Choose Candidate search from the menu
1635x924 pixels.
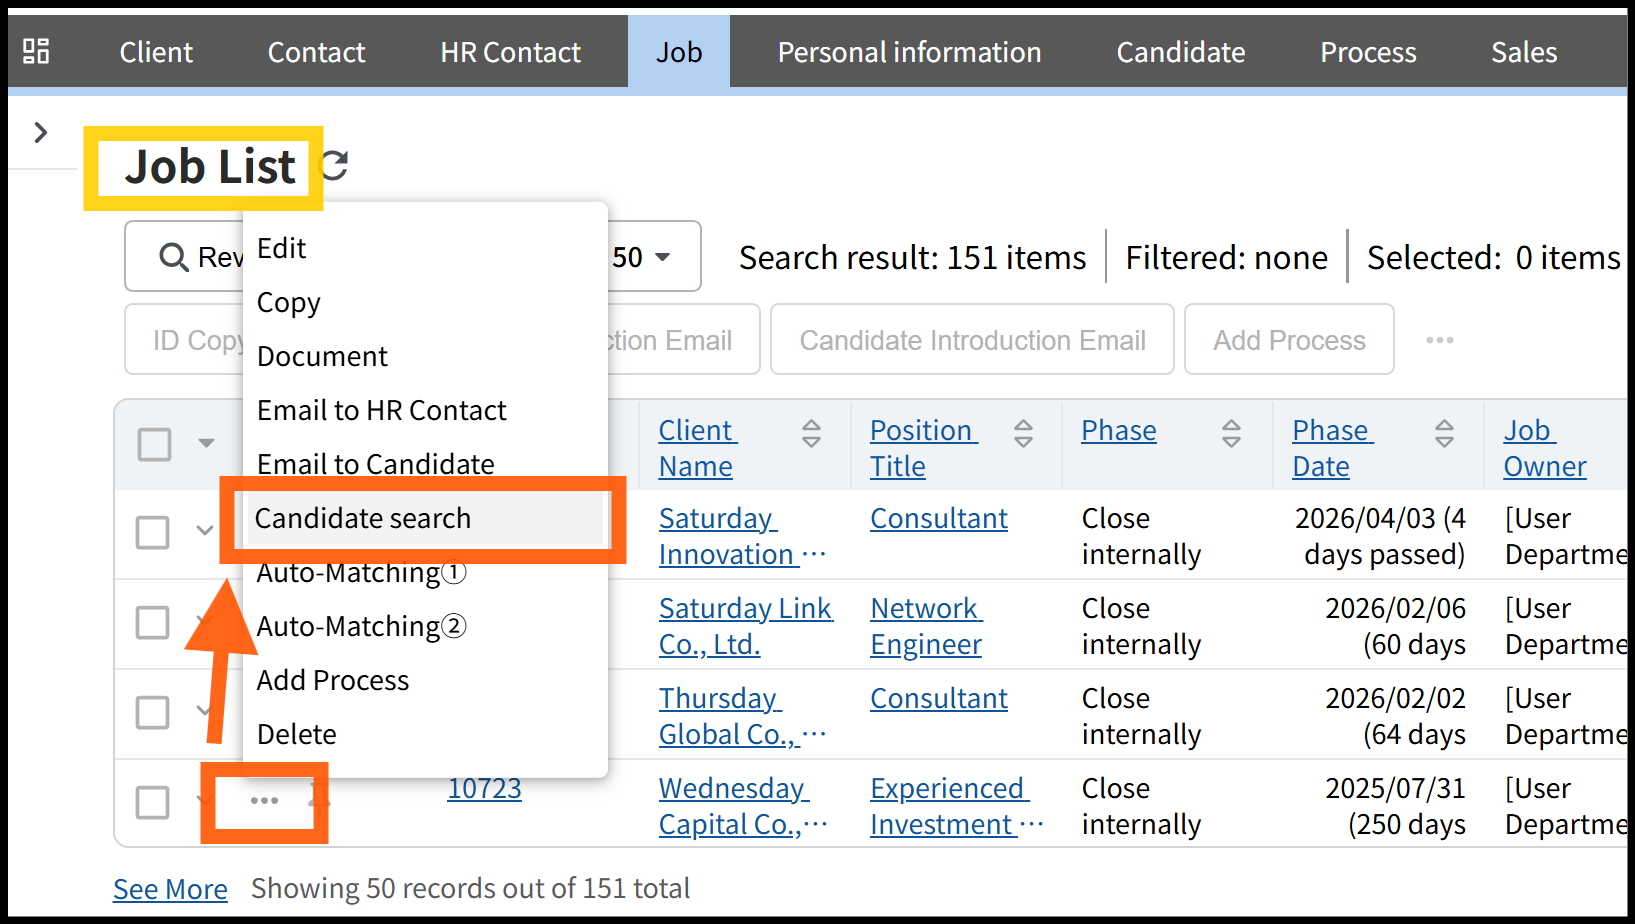(x=363, y=518)
